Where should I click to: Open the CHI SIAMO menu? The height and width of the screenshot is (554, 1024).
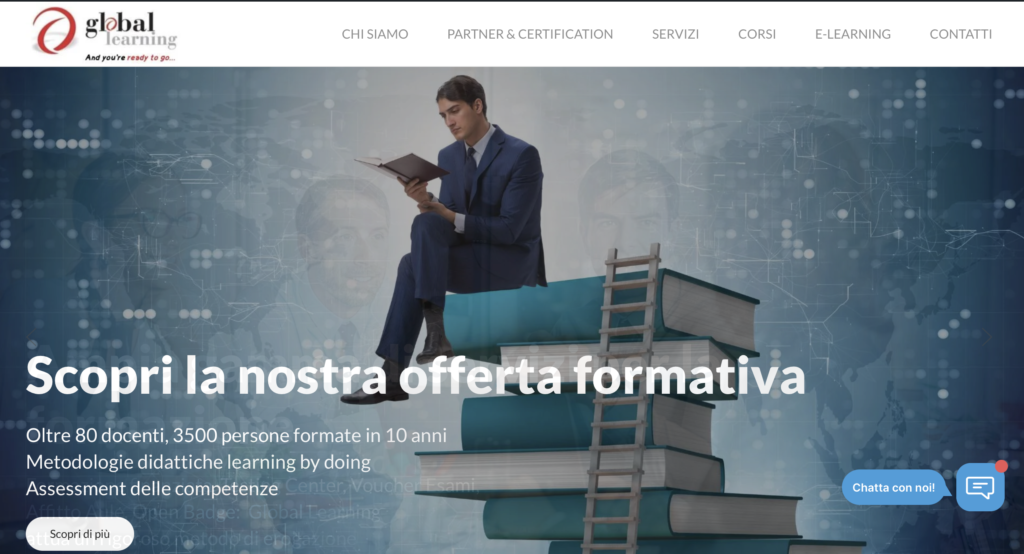375,34
